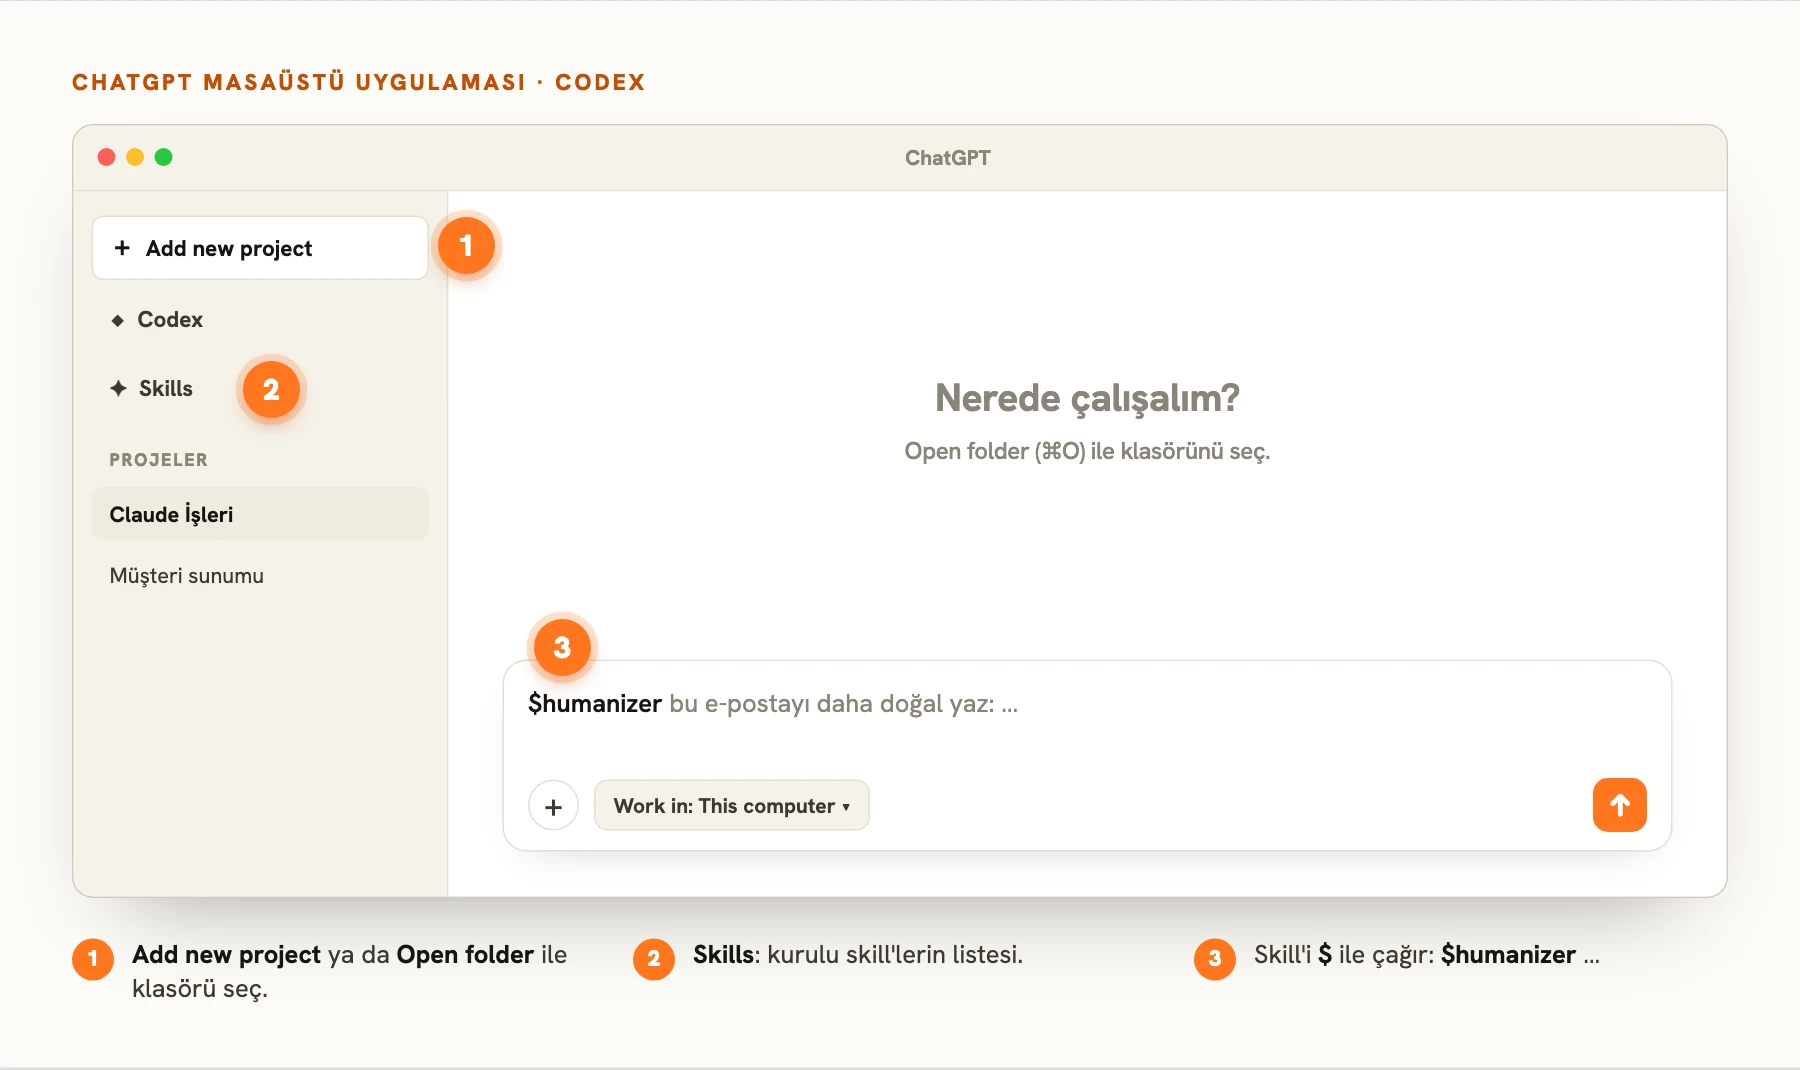This screenshot has width=1800, height=1070.
Task: Select the Claude İşleri project
Action: (260, 514)
